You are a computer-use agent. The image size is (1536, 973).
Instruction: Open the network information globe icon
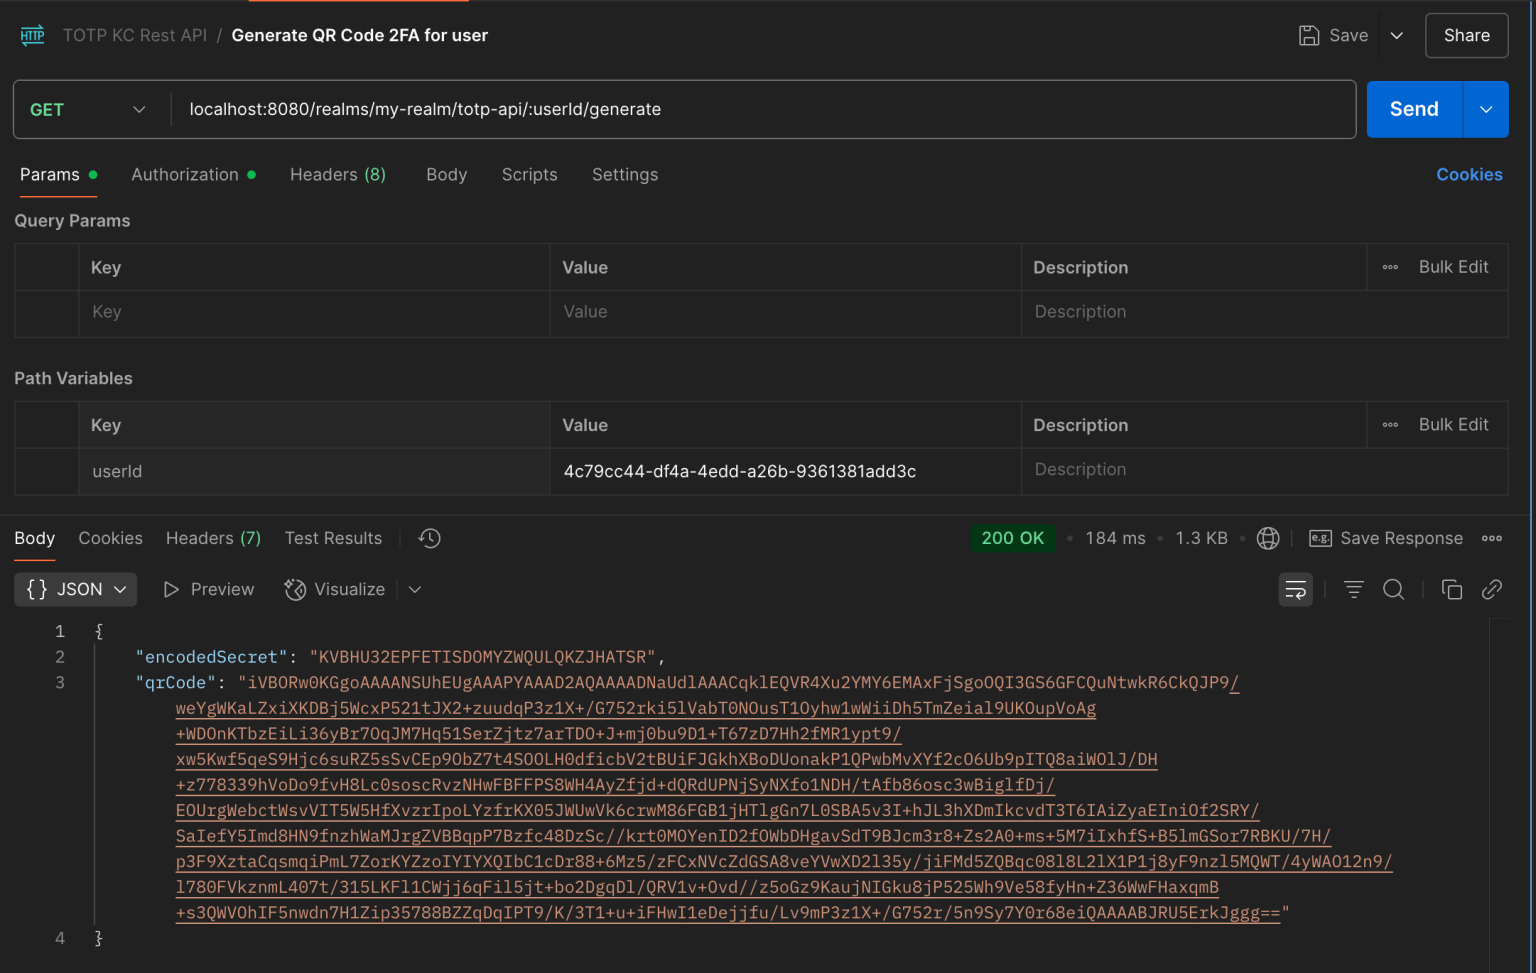click(1268, 538)
